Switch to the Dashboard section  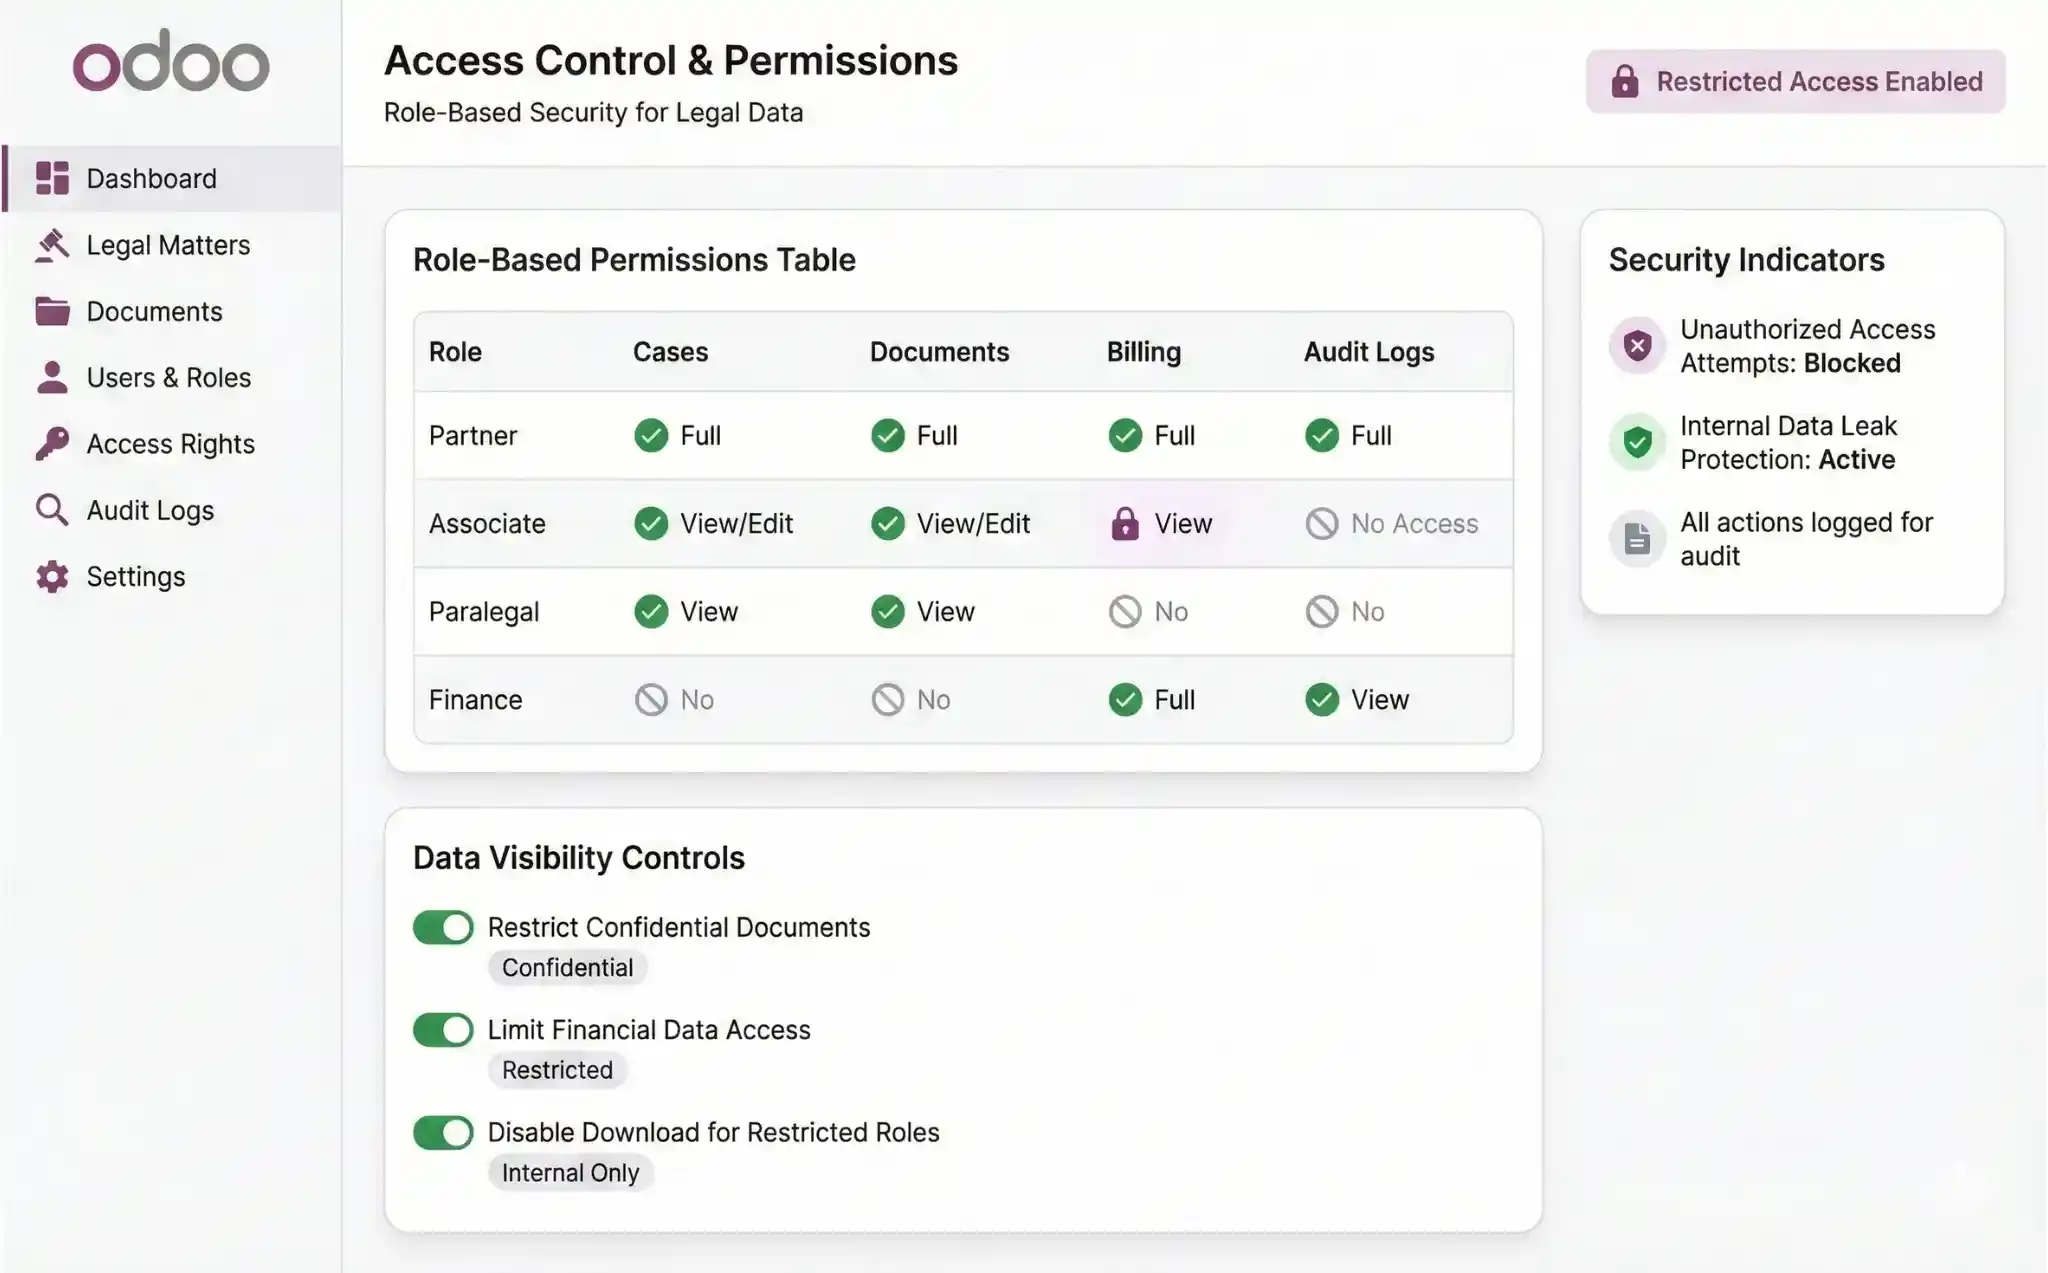(151, 178)
